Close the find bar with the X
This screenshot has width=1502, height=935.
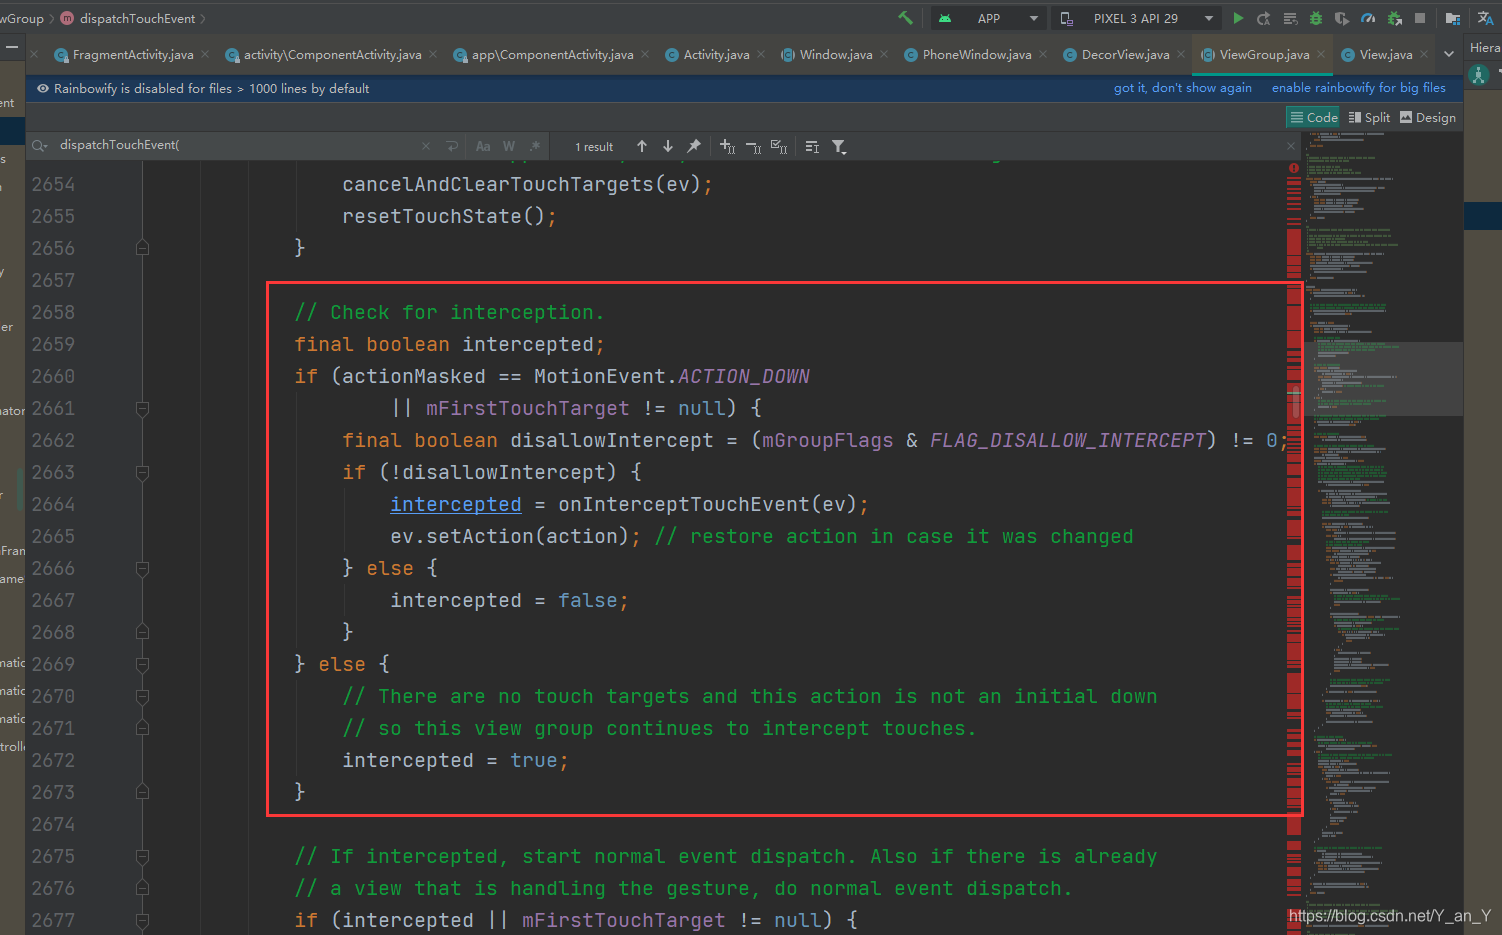[1290, 146]
